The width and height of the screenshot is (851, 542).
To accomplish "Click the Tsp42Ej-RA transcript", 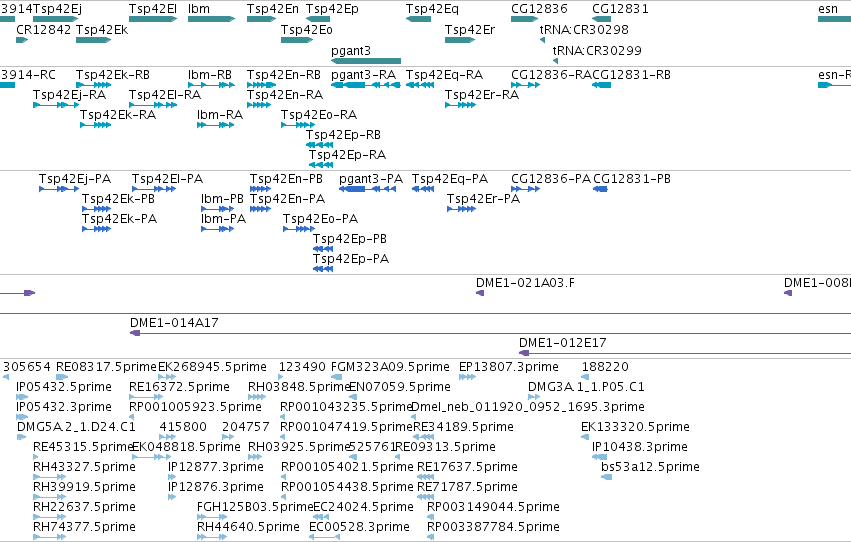I will 56,105.
